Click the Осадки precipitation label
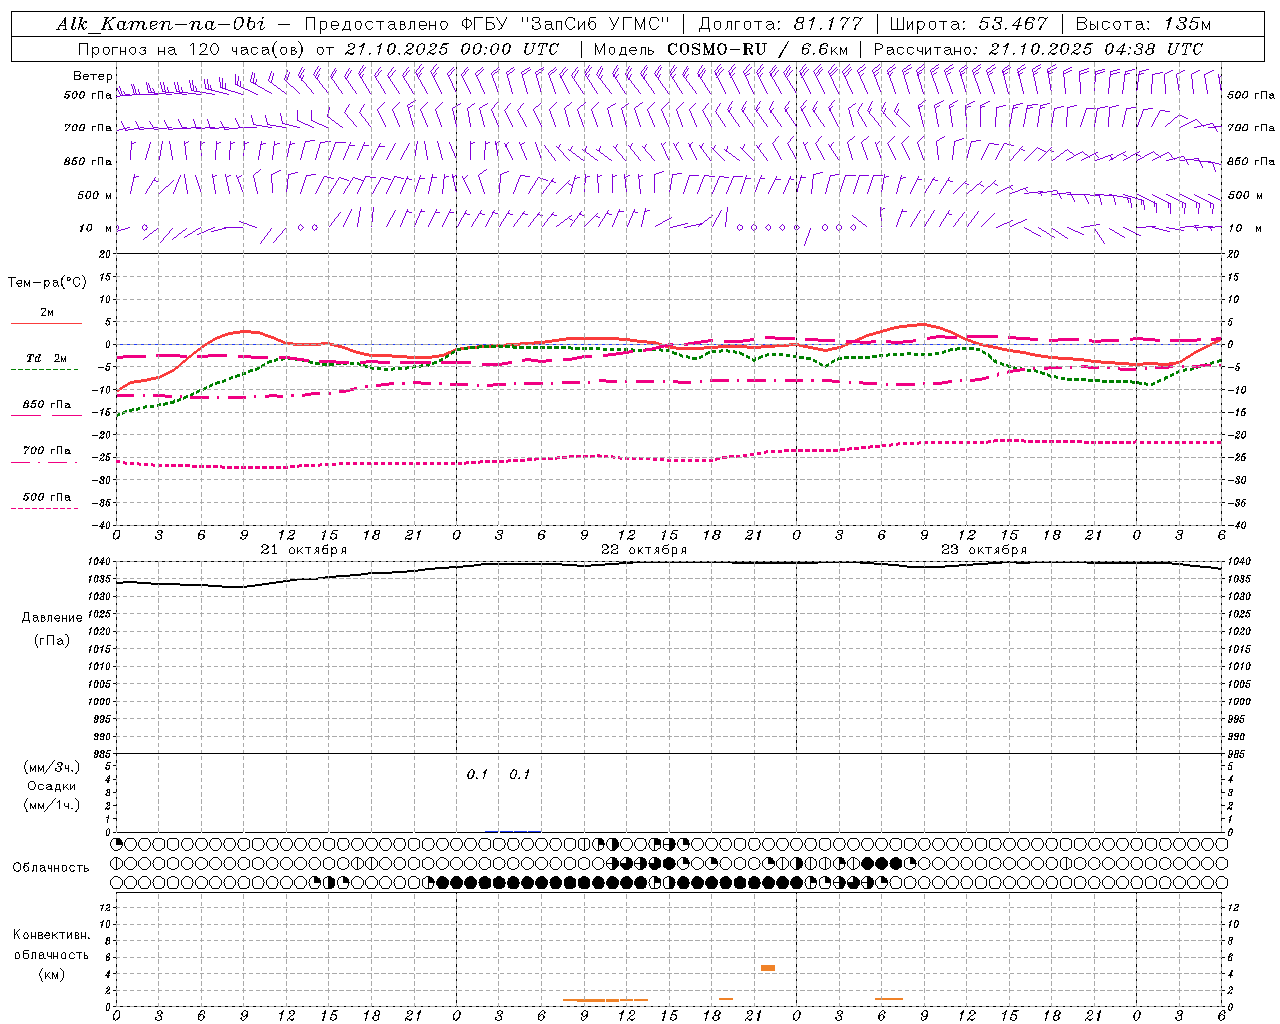The image size is (1280, 1024). point(51,786)
